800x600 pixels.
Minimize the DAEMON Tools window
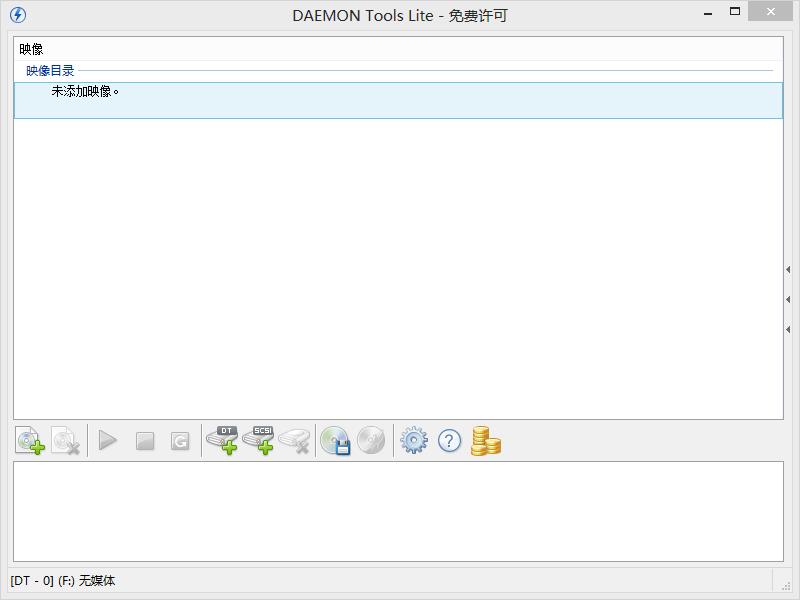708,14
